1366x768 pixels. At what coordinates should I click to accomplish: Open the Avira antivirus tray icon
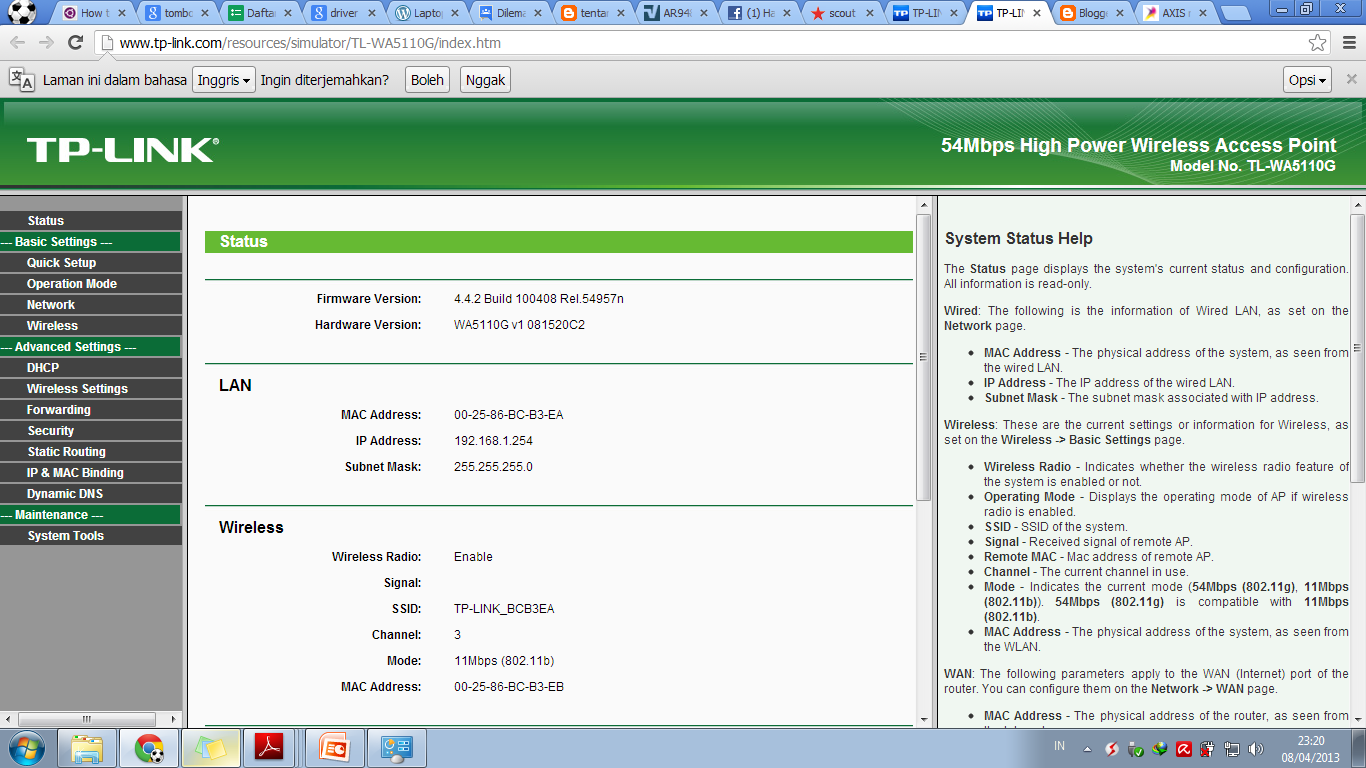tap(1183, 749)
